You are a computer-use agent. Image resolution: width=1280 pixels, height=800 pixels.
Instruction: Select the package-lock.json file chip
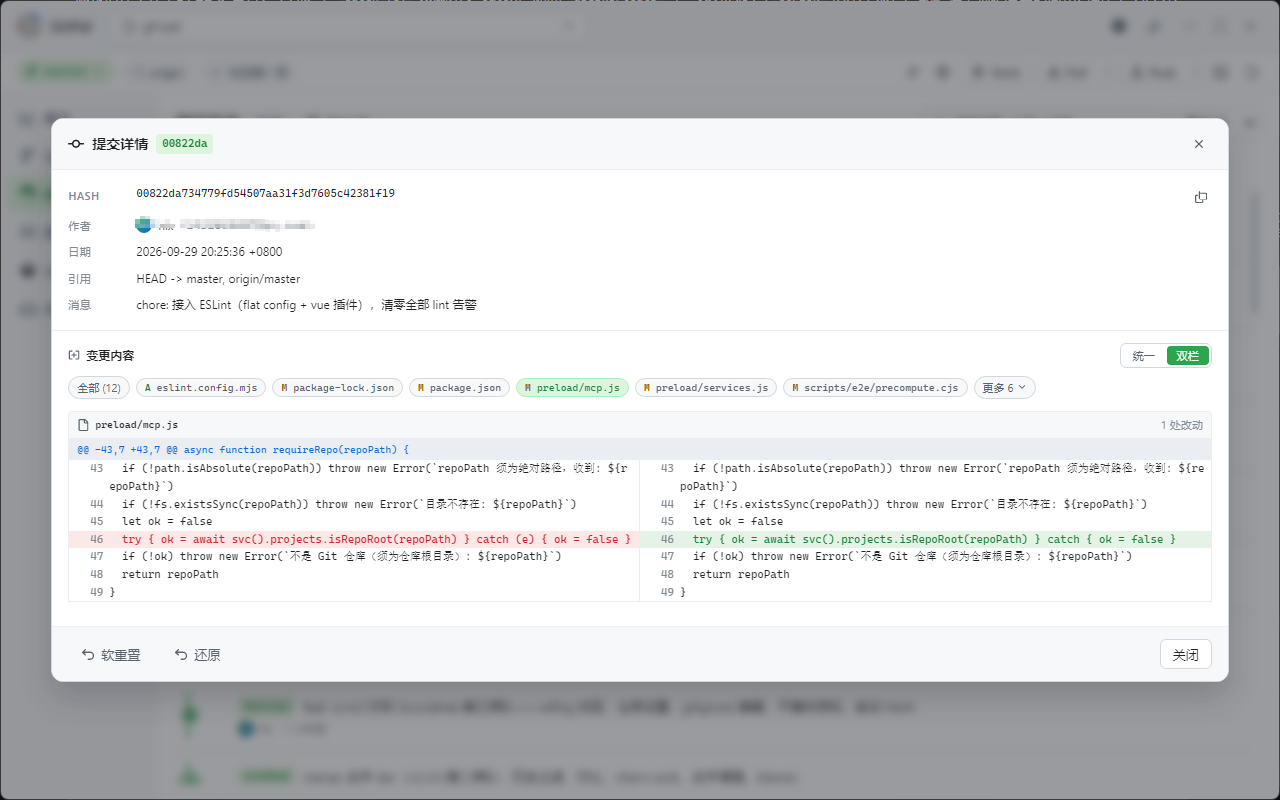click(x=337, y=388)
